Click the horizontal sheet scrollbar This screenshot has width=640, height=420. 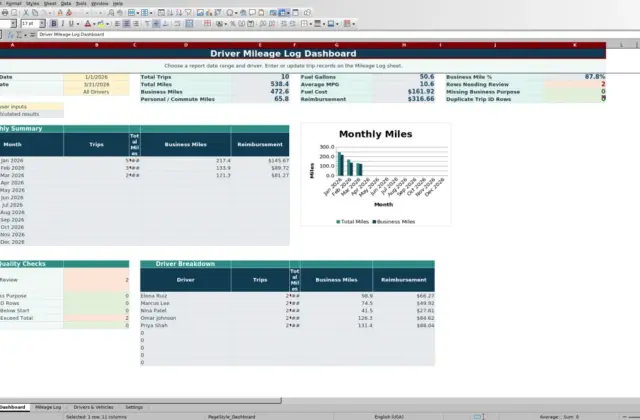point(140,401)
